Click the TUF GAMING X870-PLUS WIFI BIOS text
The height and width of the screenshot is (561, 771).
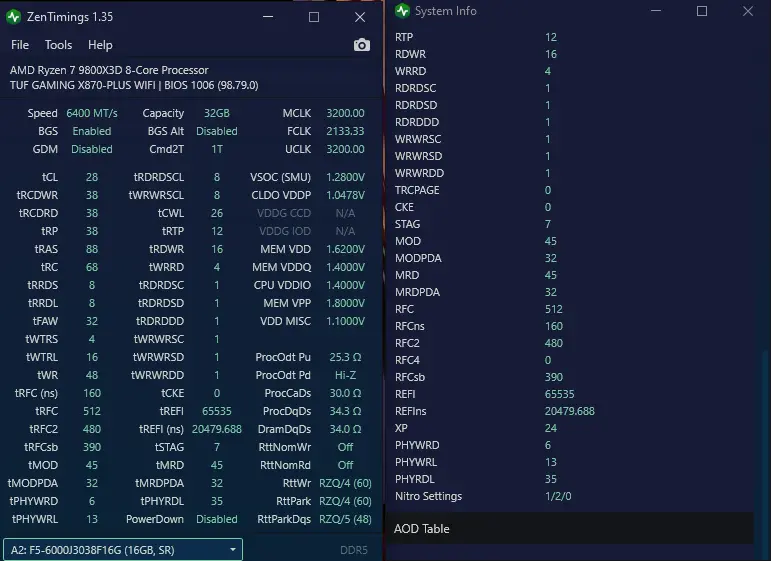click(x=134, y=85)
